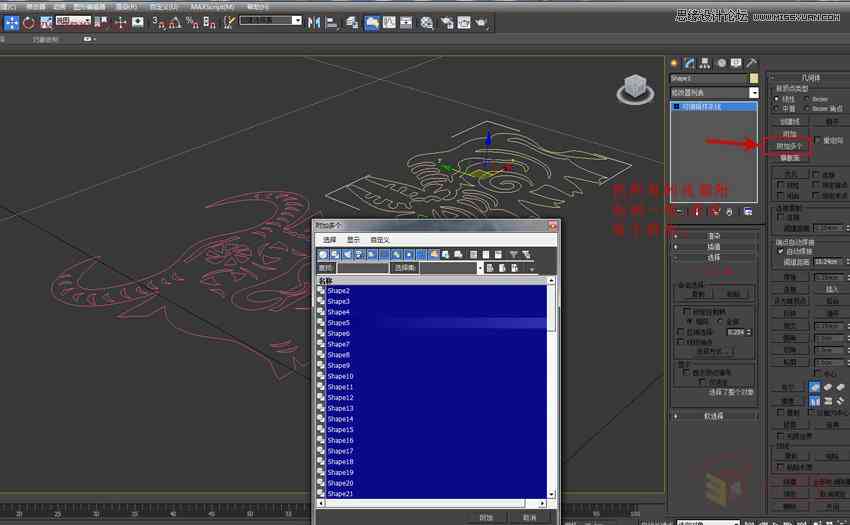Open the Curve Editor icon

389,23
